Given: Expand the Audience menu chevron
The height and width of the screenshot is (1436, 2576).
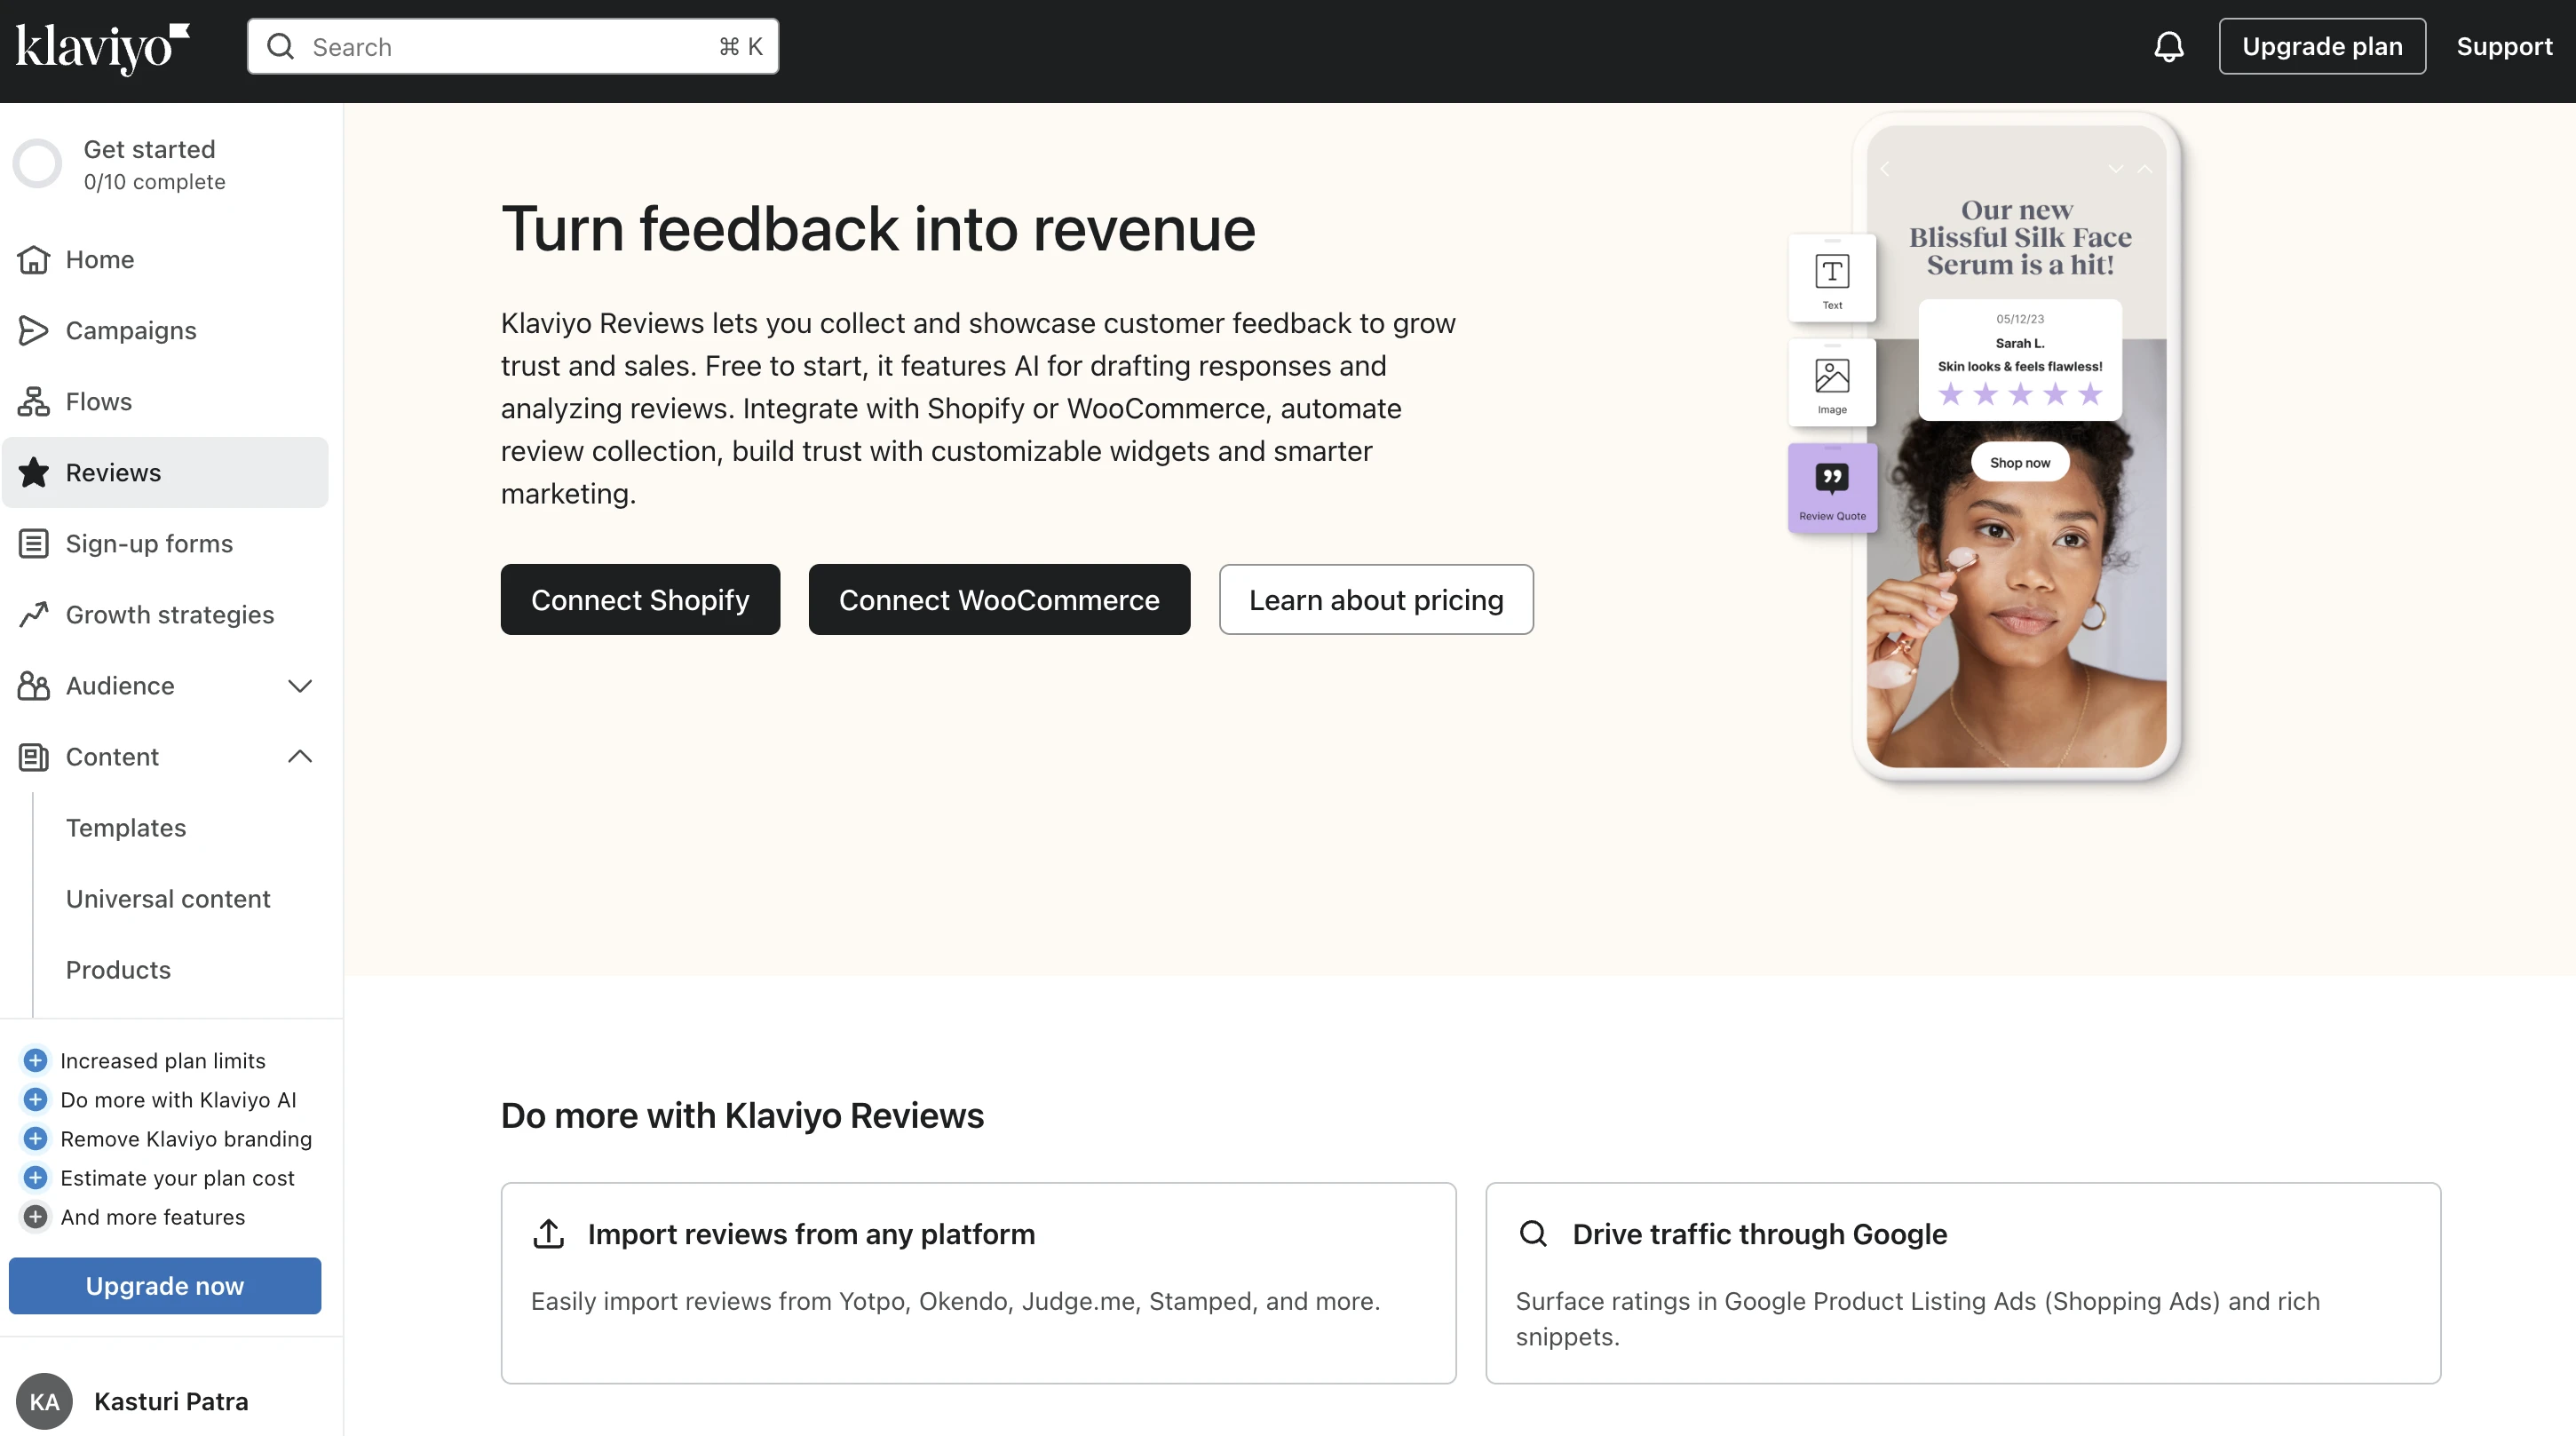Looking at the screenshot, I should point(300,685).
